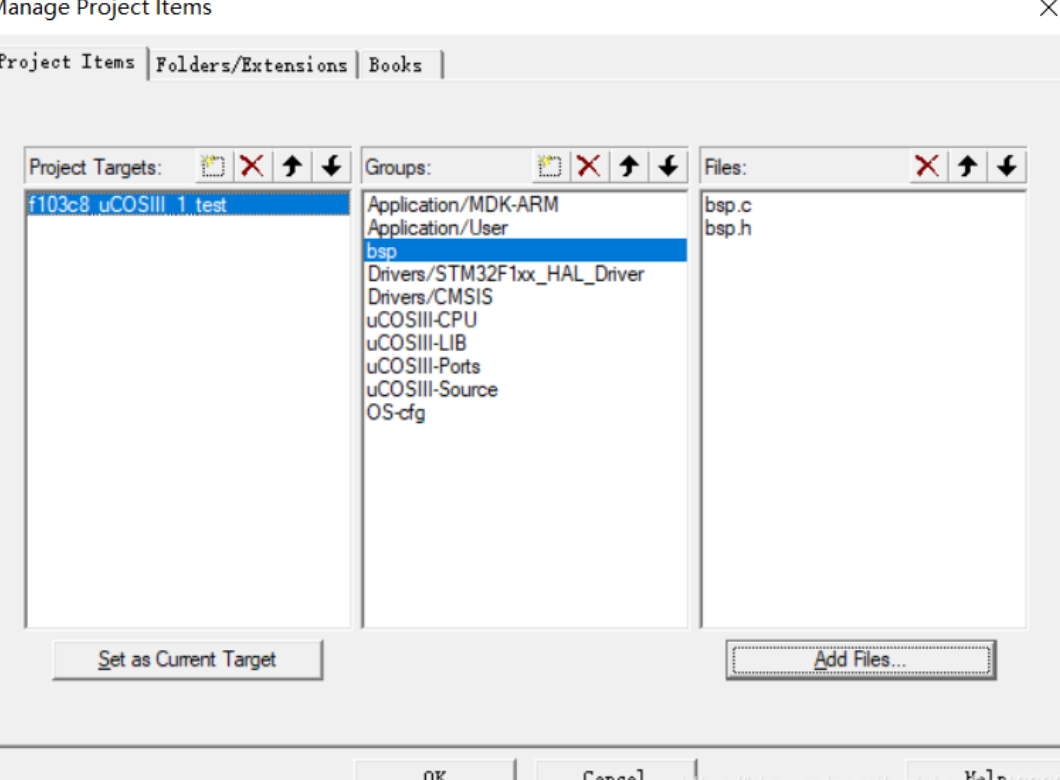Move selected Group up
Viewport: 1060px width, 780px height.
pyautogui.click(x=629, y=166)
